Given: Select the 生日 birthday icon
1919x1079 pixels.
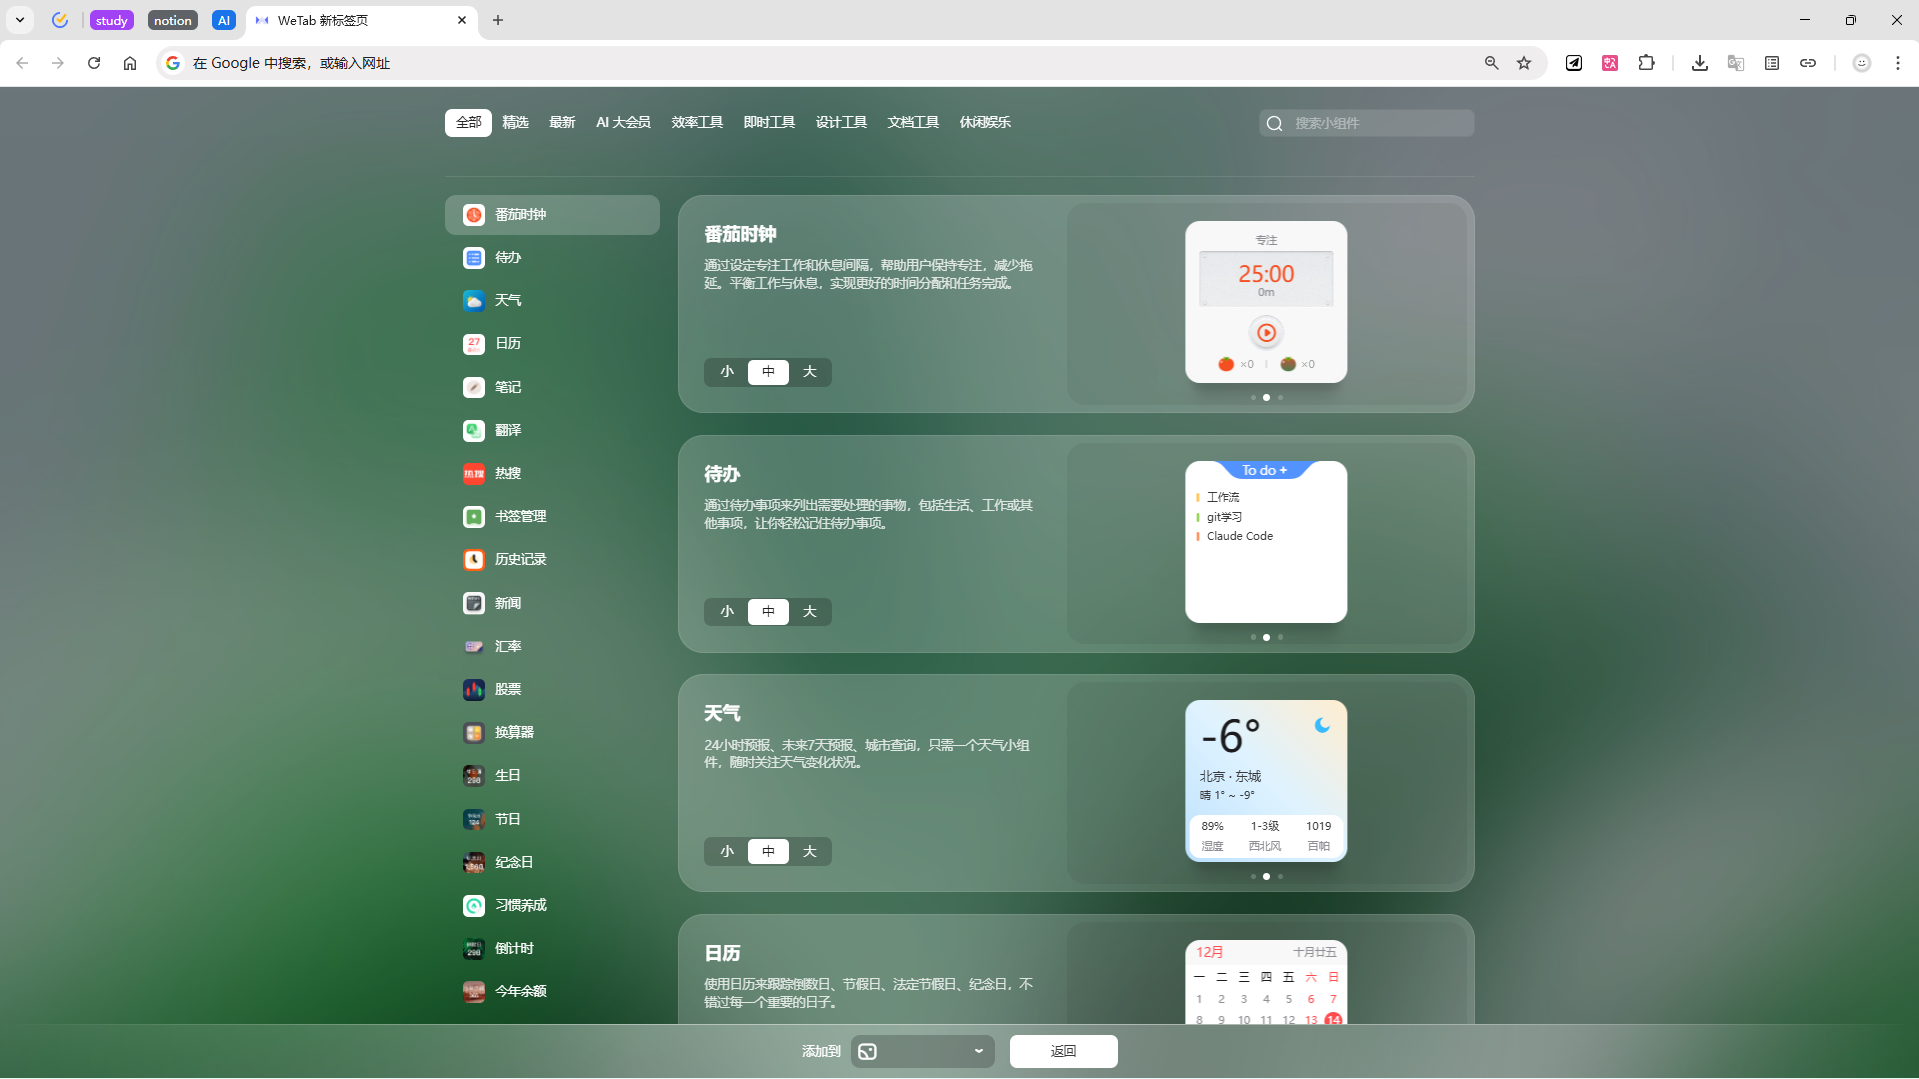Looking at the screenshot, I should [x=474, y=776].
